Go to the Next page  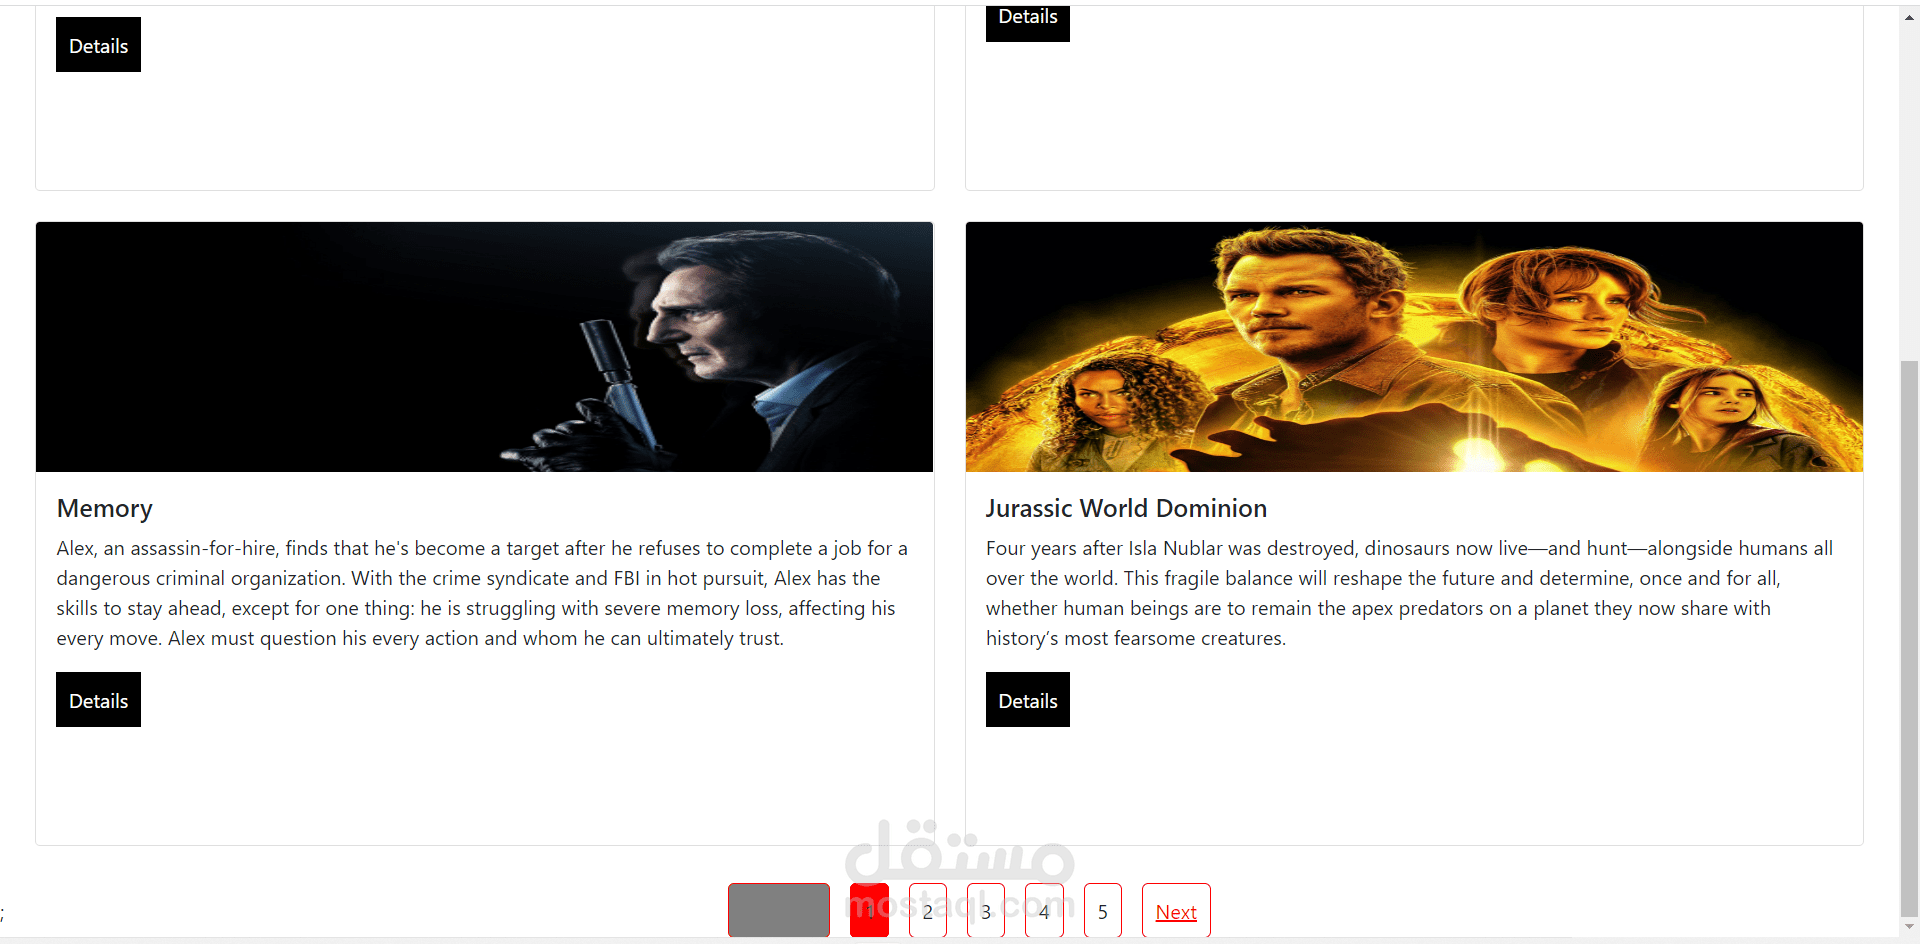coord(1176,911)
